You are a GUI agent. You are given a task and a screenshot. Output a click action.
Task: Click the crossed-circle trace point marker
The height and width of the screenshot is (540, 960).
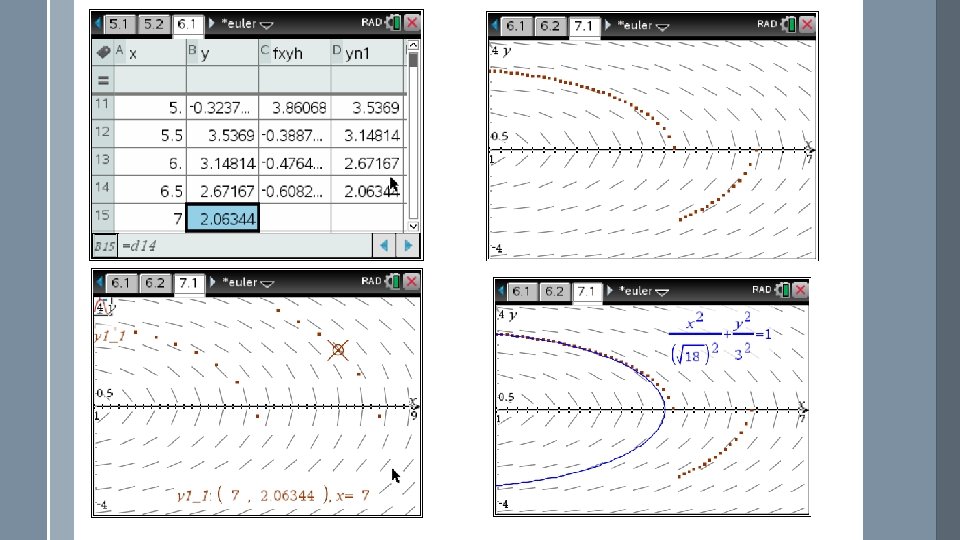click(x=338, y=350)
